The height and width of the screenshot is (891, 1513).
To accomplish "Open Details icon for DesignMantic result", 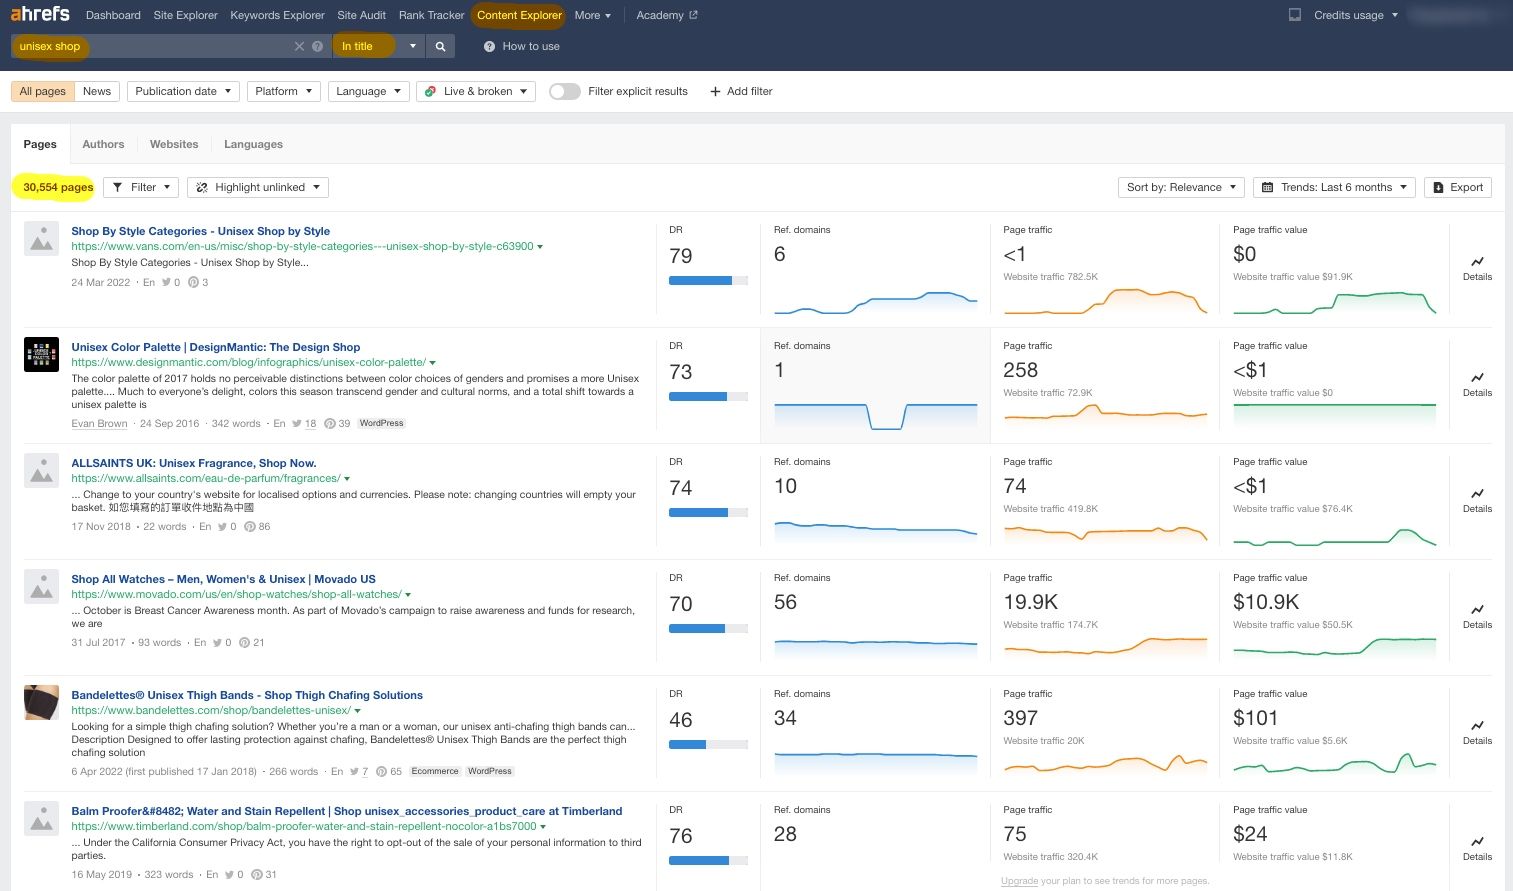I will tap(1477, 377).
